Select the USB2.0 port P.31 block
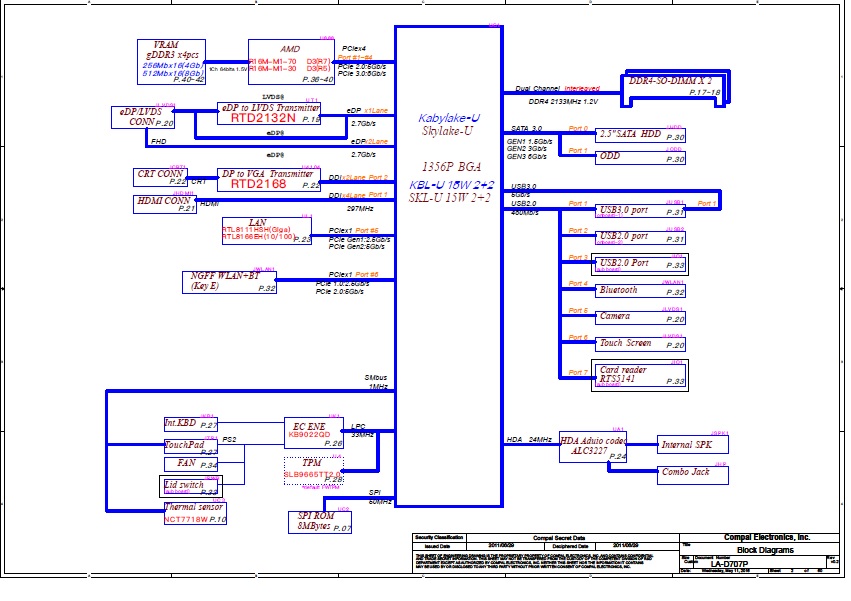The width and height of the screenshot is (851, 601). tap(640, 237)
